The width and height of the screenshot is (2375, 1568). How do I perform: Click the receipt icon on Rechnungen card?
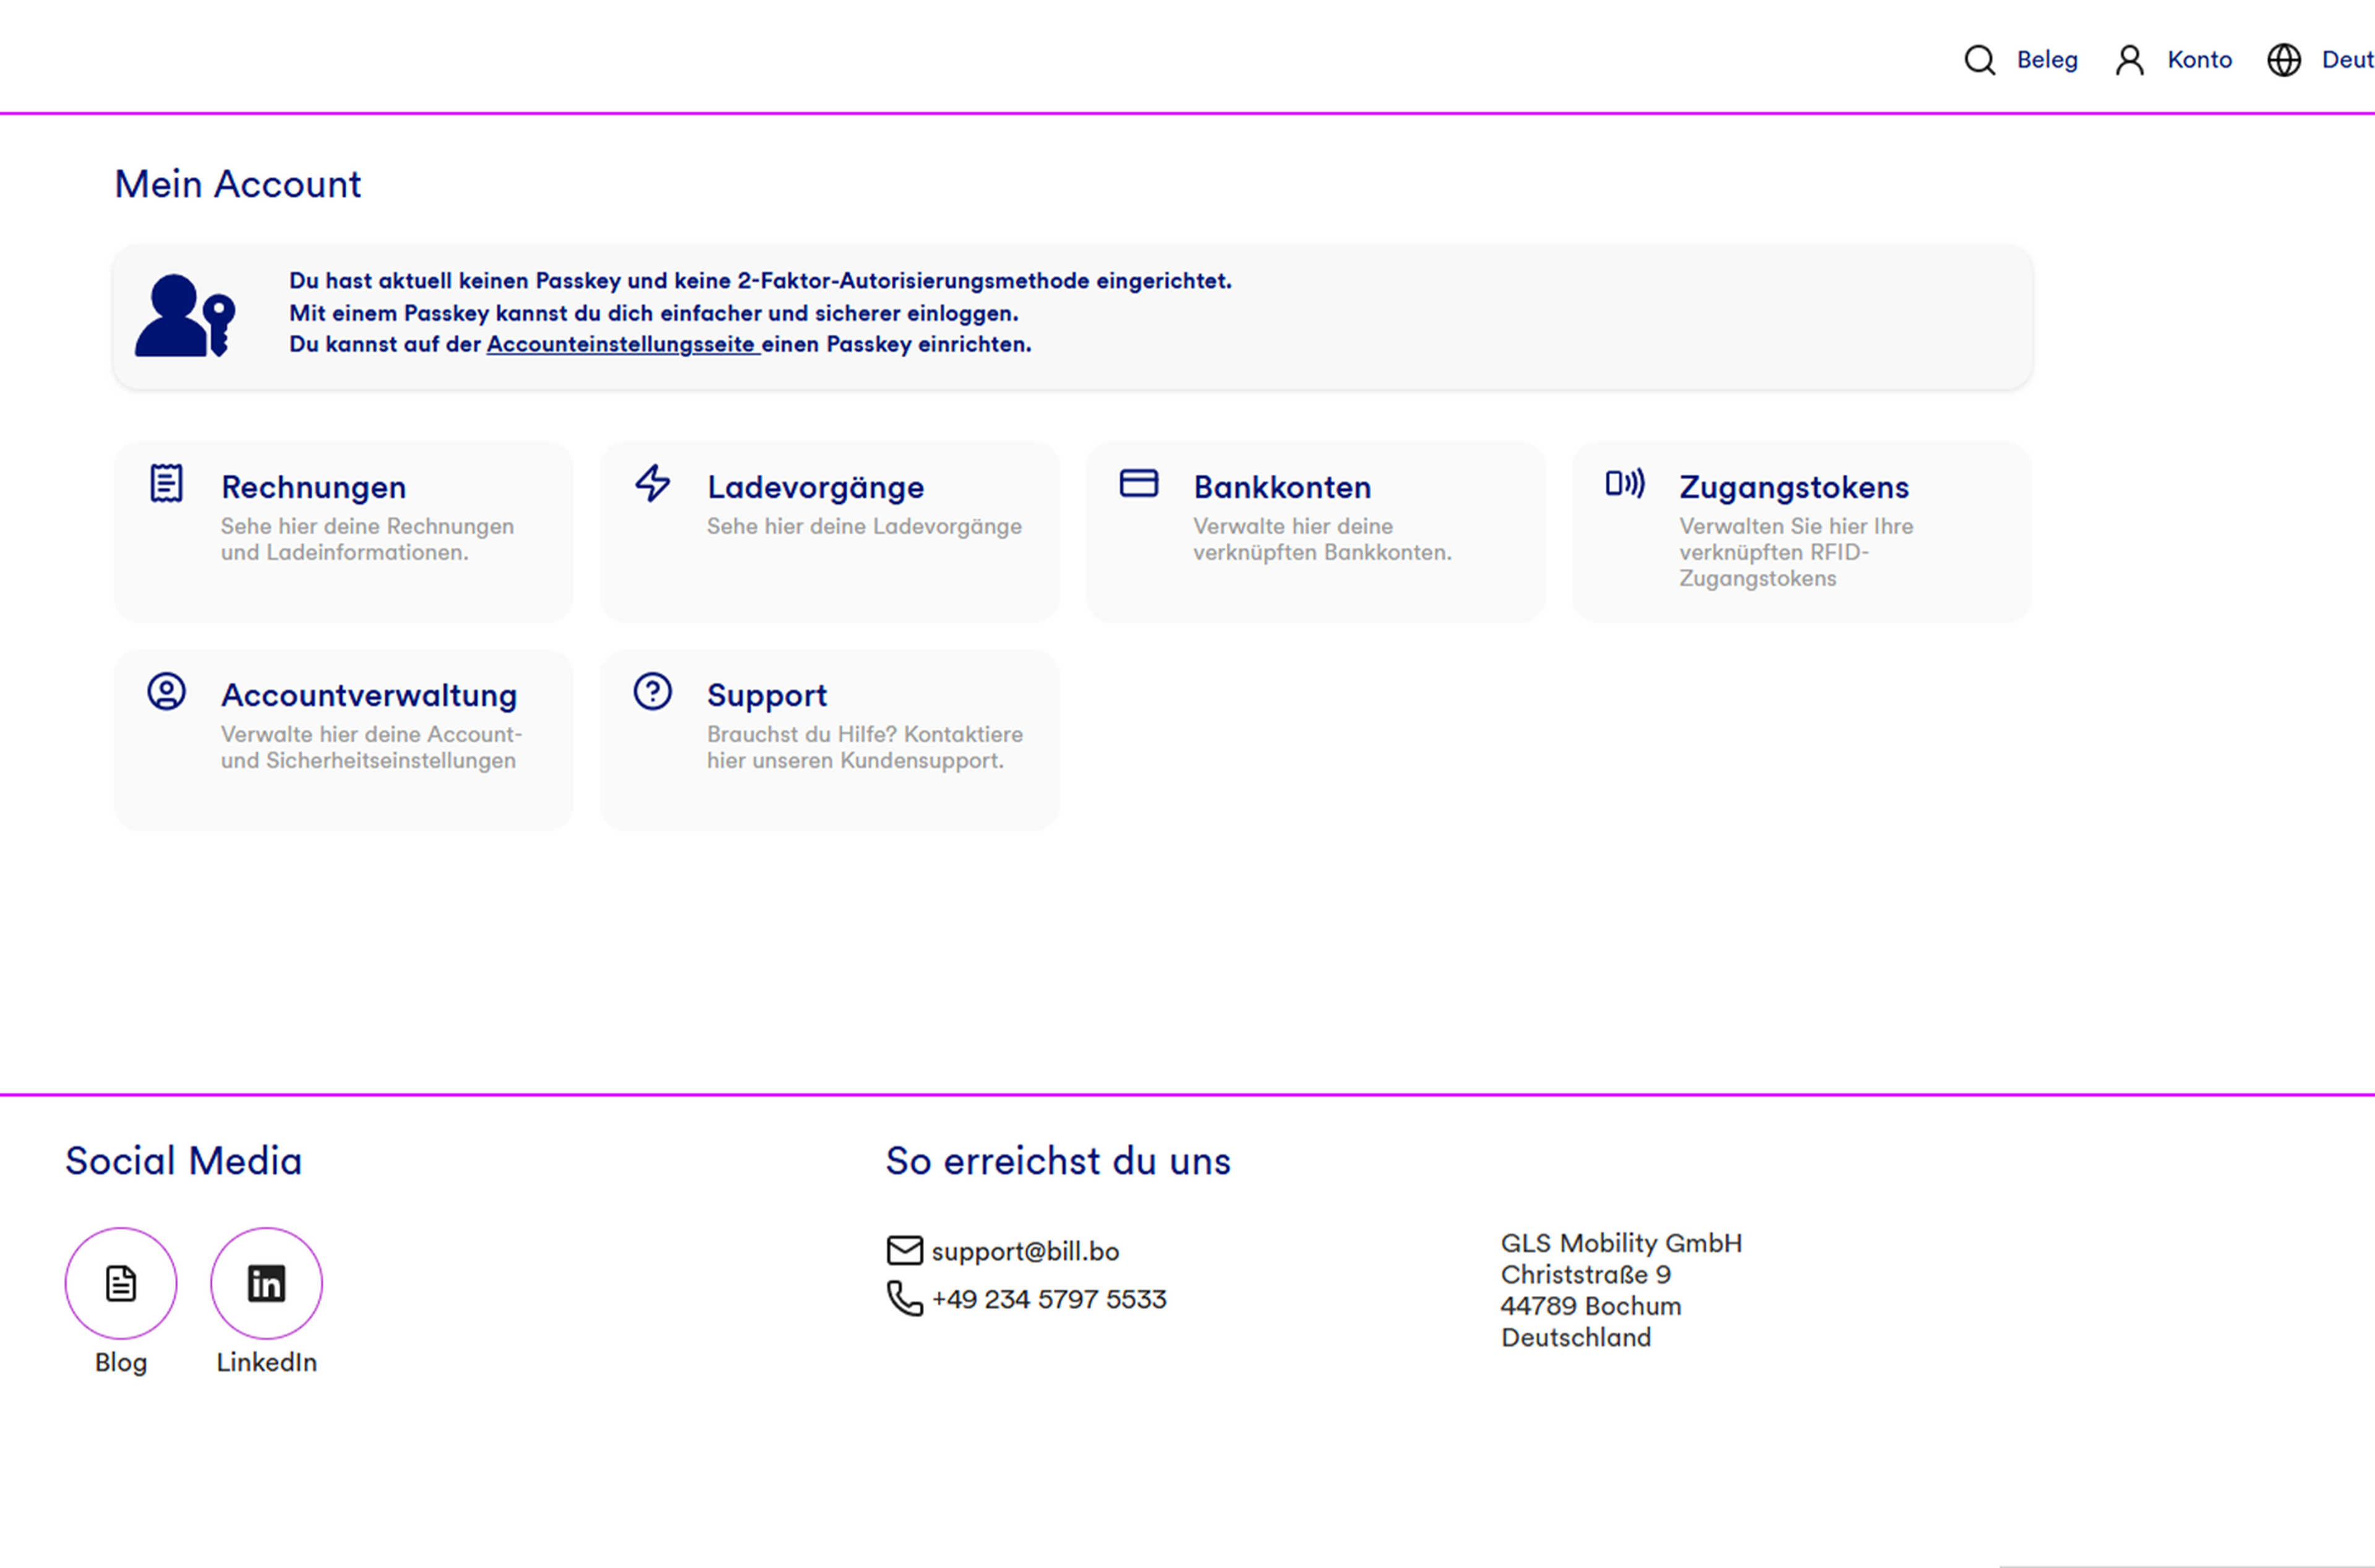click(166, 483)
